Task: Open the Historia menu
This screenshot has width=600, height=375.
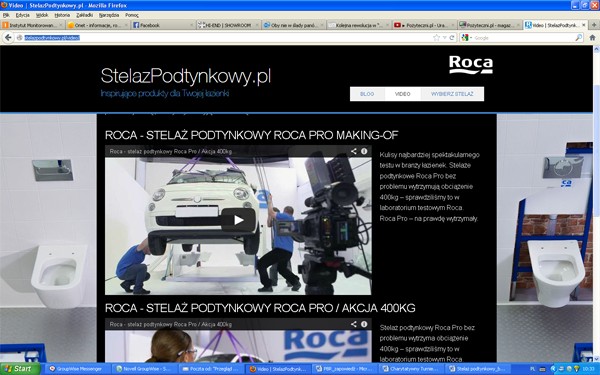Action: (x=62, y=15)
